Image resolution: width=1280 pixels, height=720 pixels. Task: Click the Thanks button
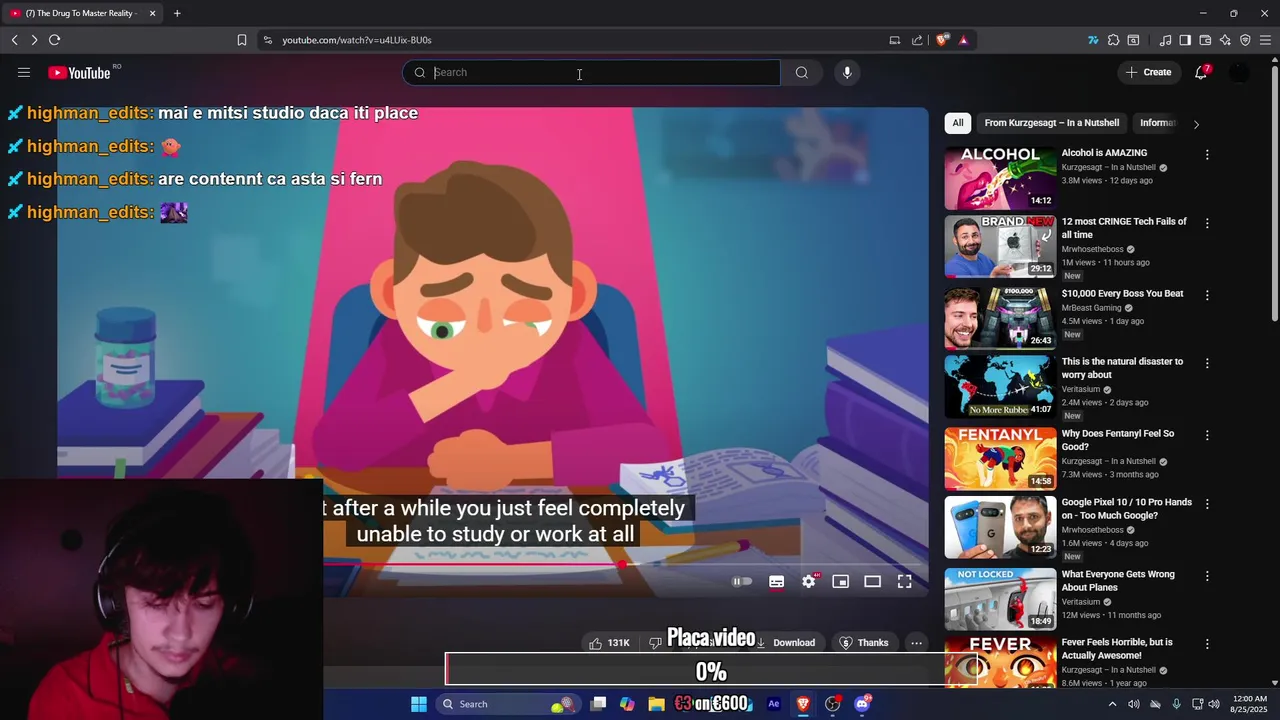click(864, 643)
